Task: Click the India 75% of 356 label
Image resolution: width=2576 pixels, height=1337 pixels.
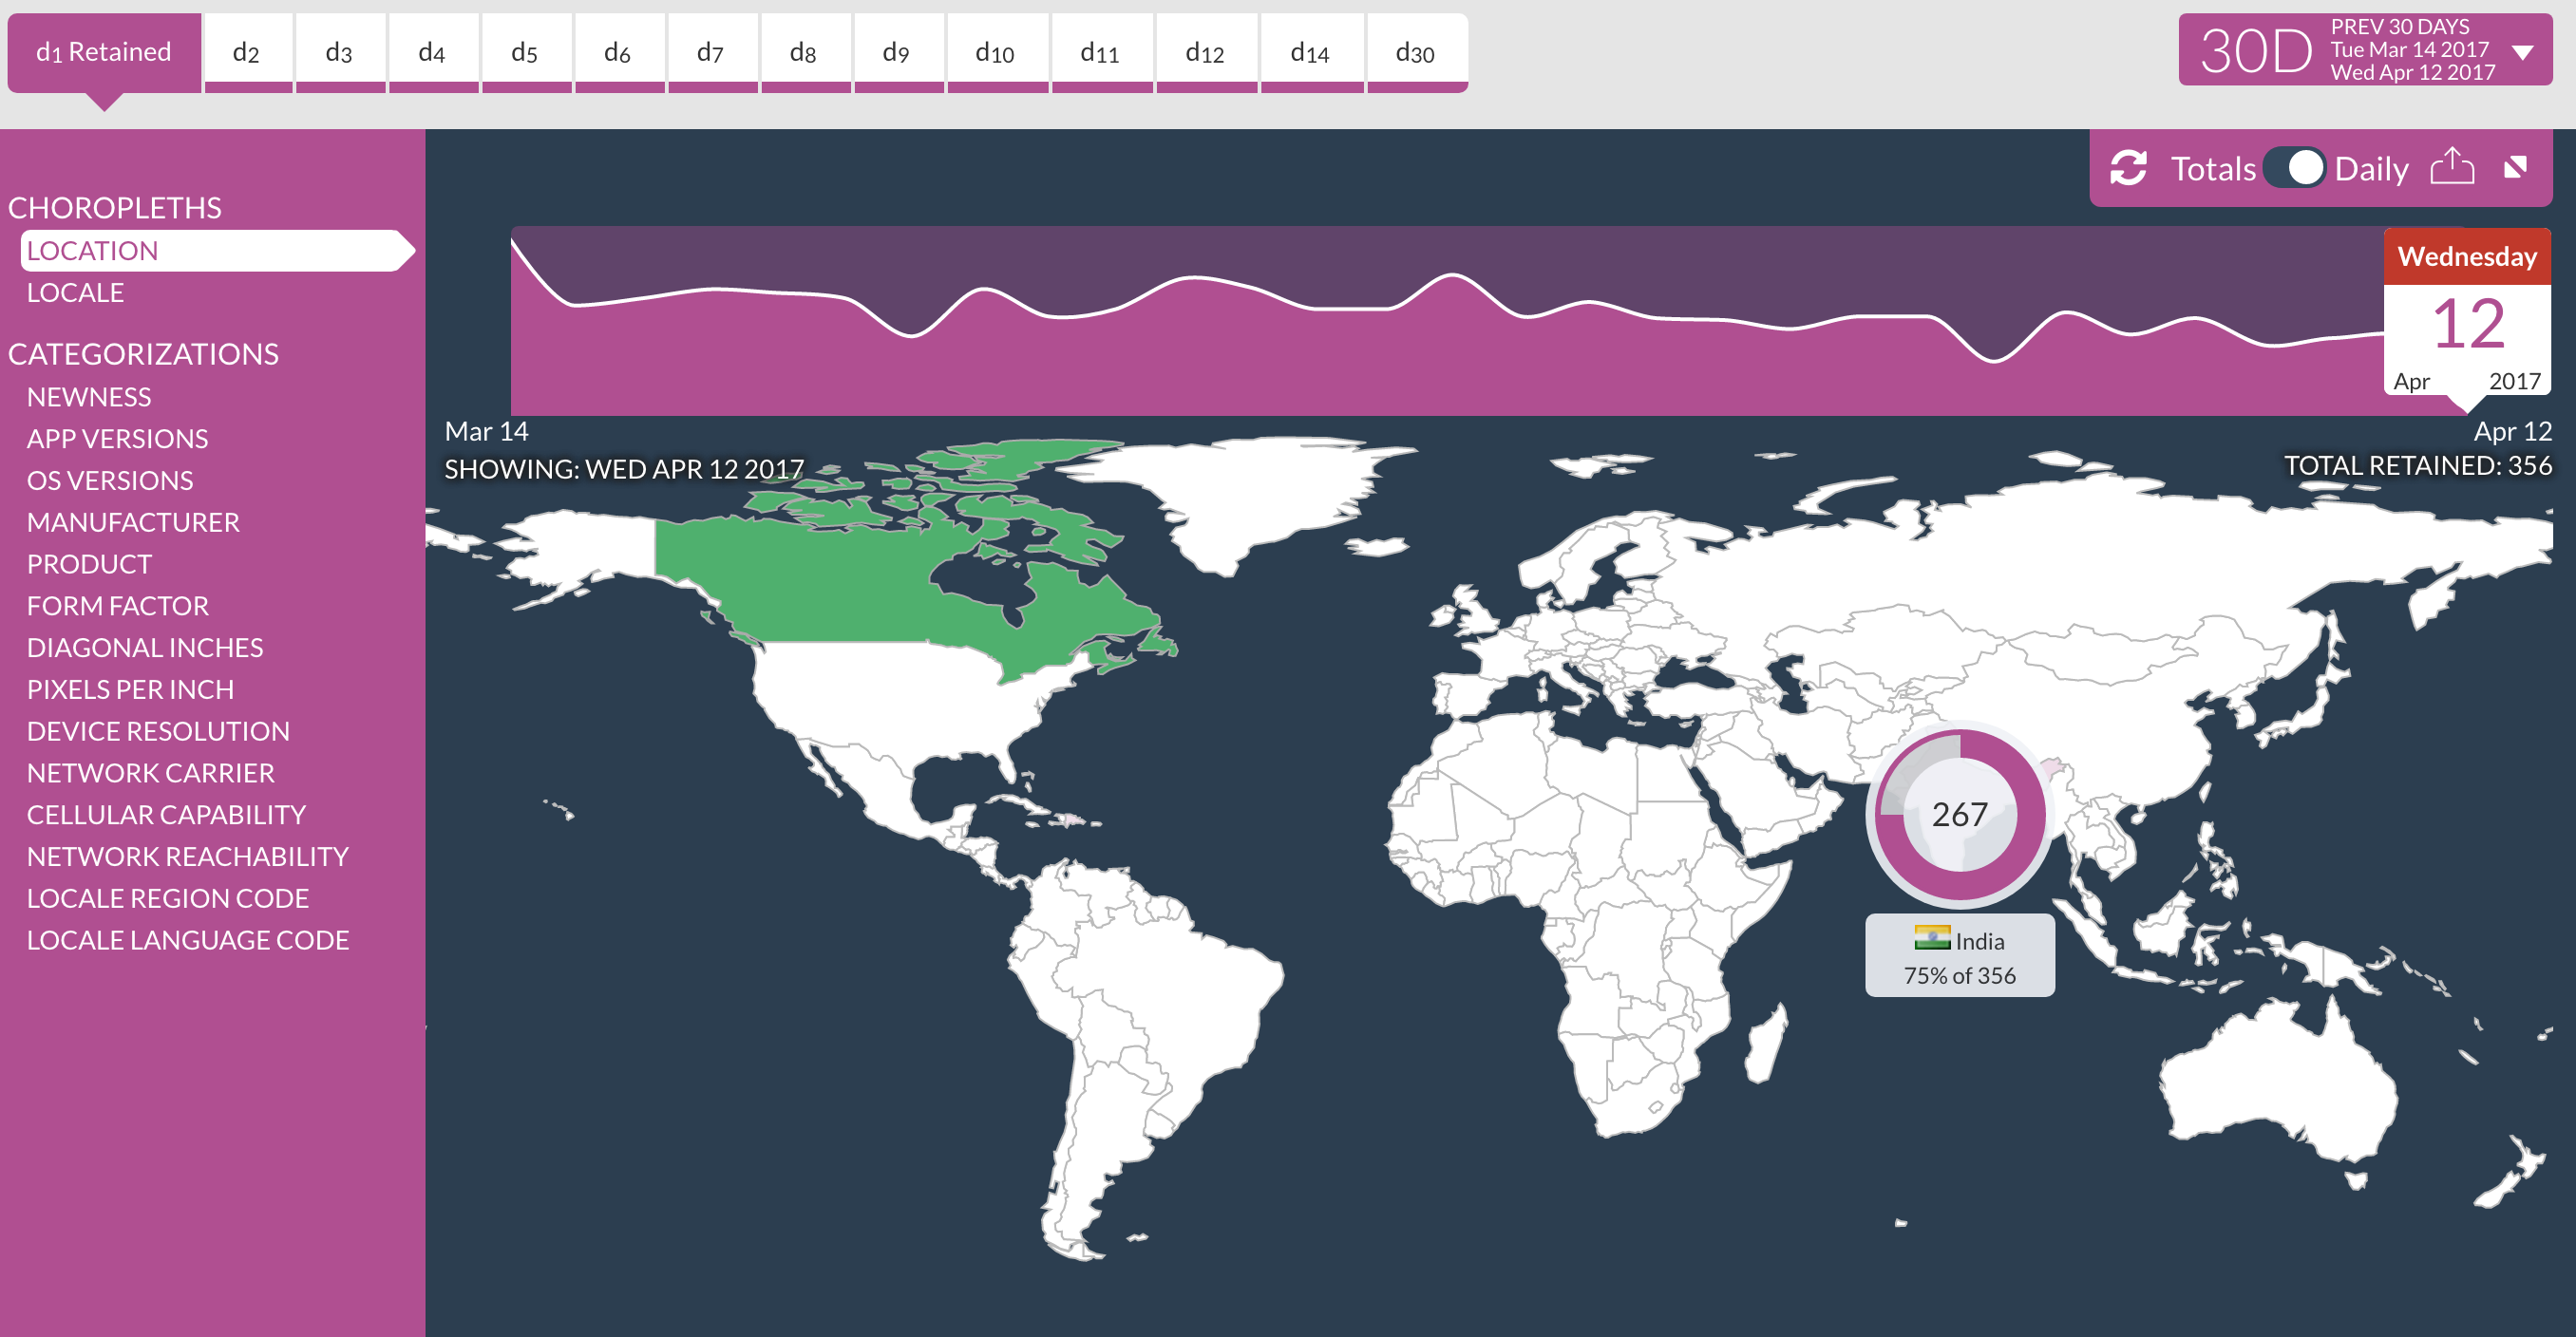Action: pos(1959,954)
